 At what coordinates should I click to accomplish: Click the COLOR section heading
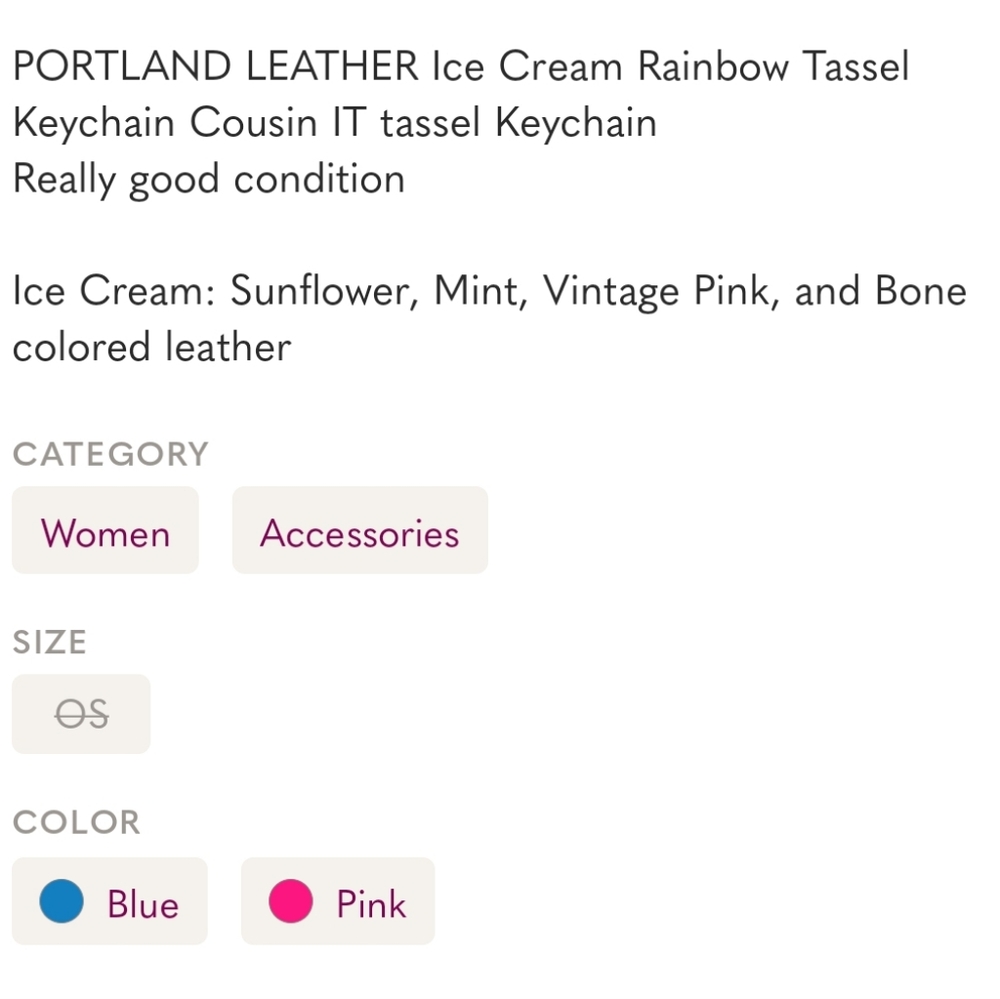(75, 822)
